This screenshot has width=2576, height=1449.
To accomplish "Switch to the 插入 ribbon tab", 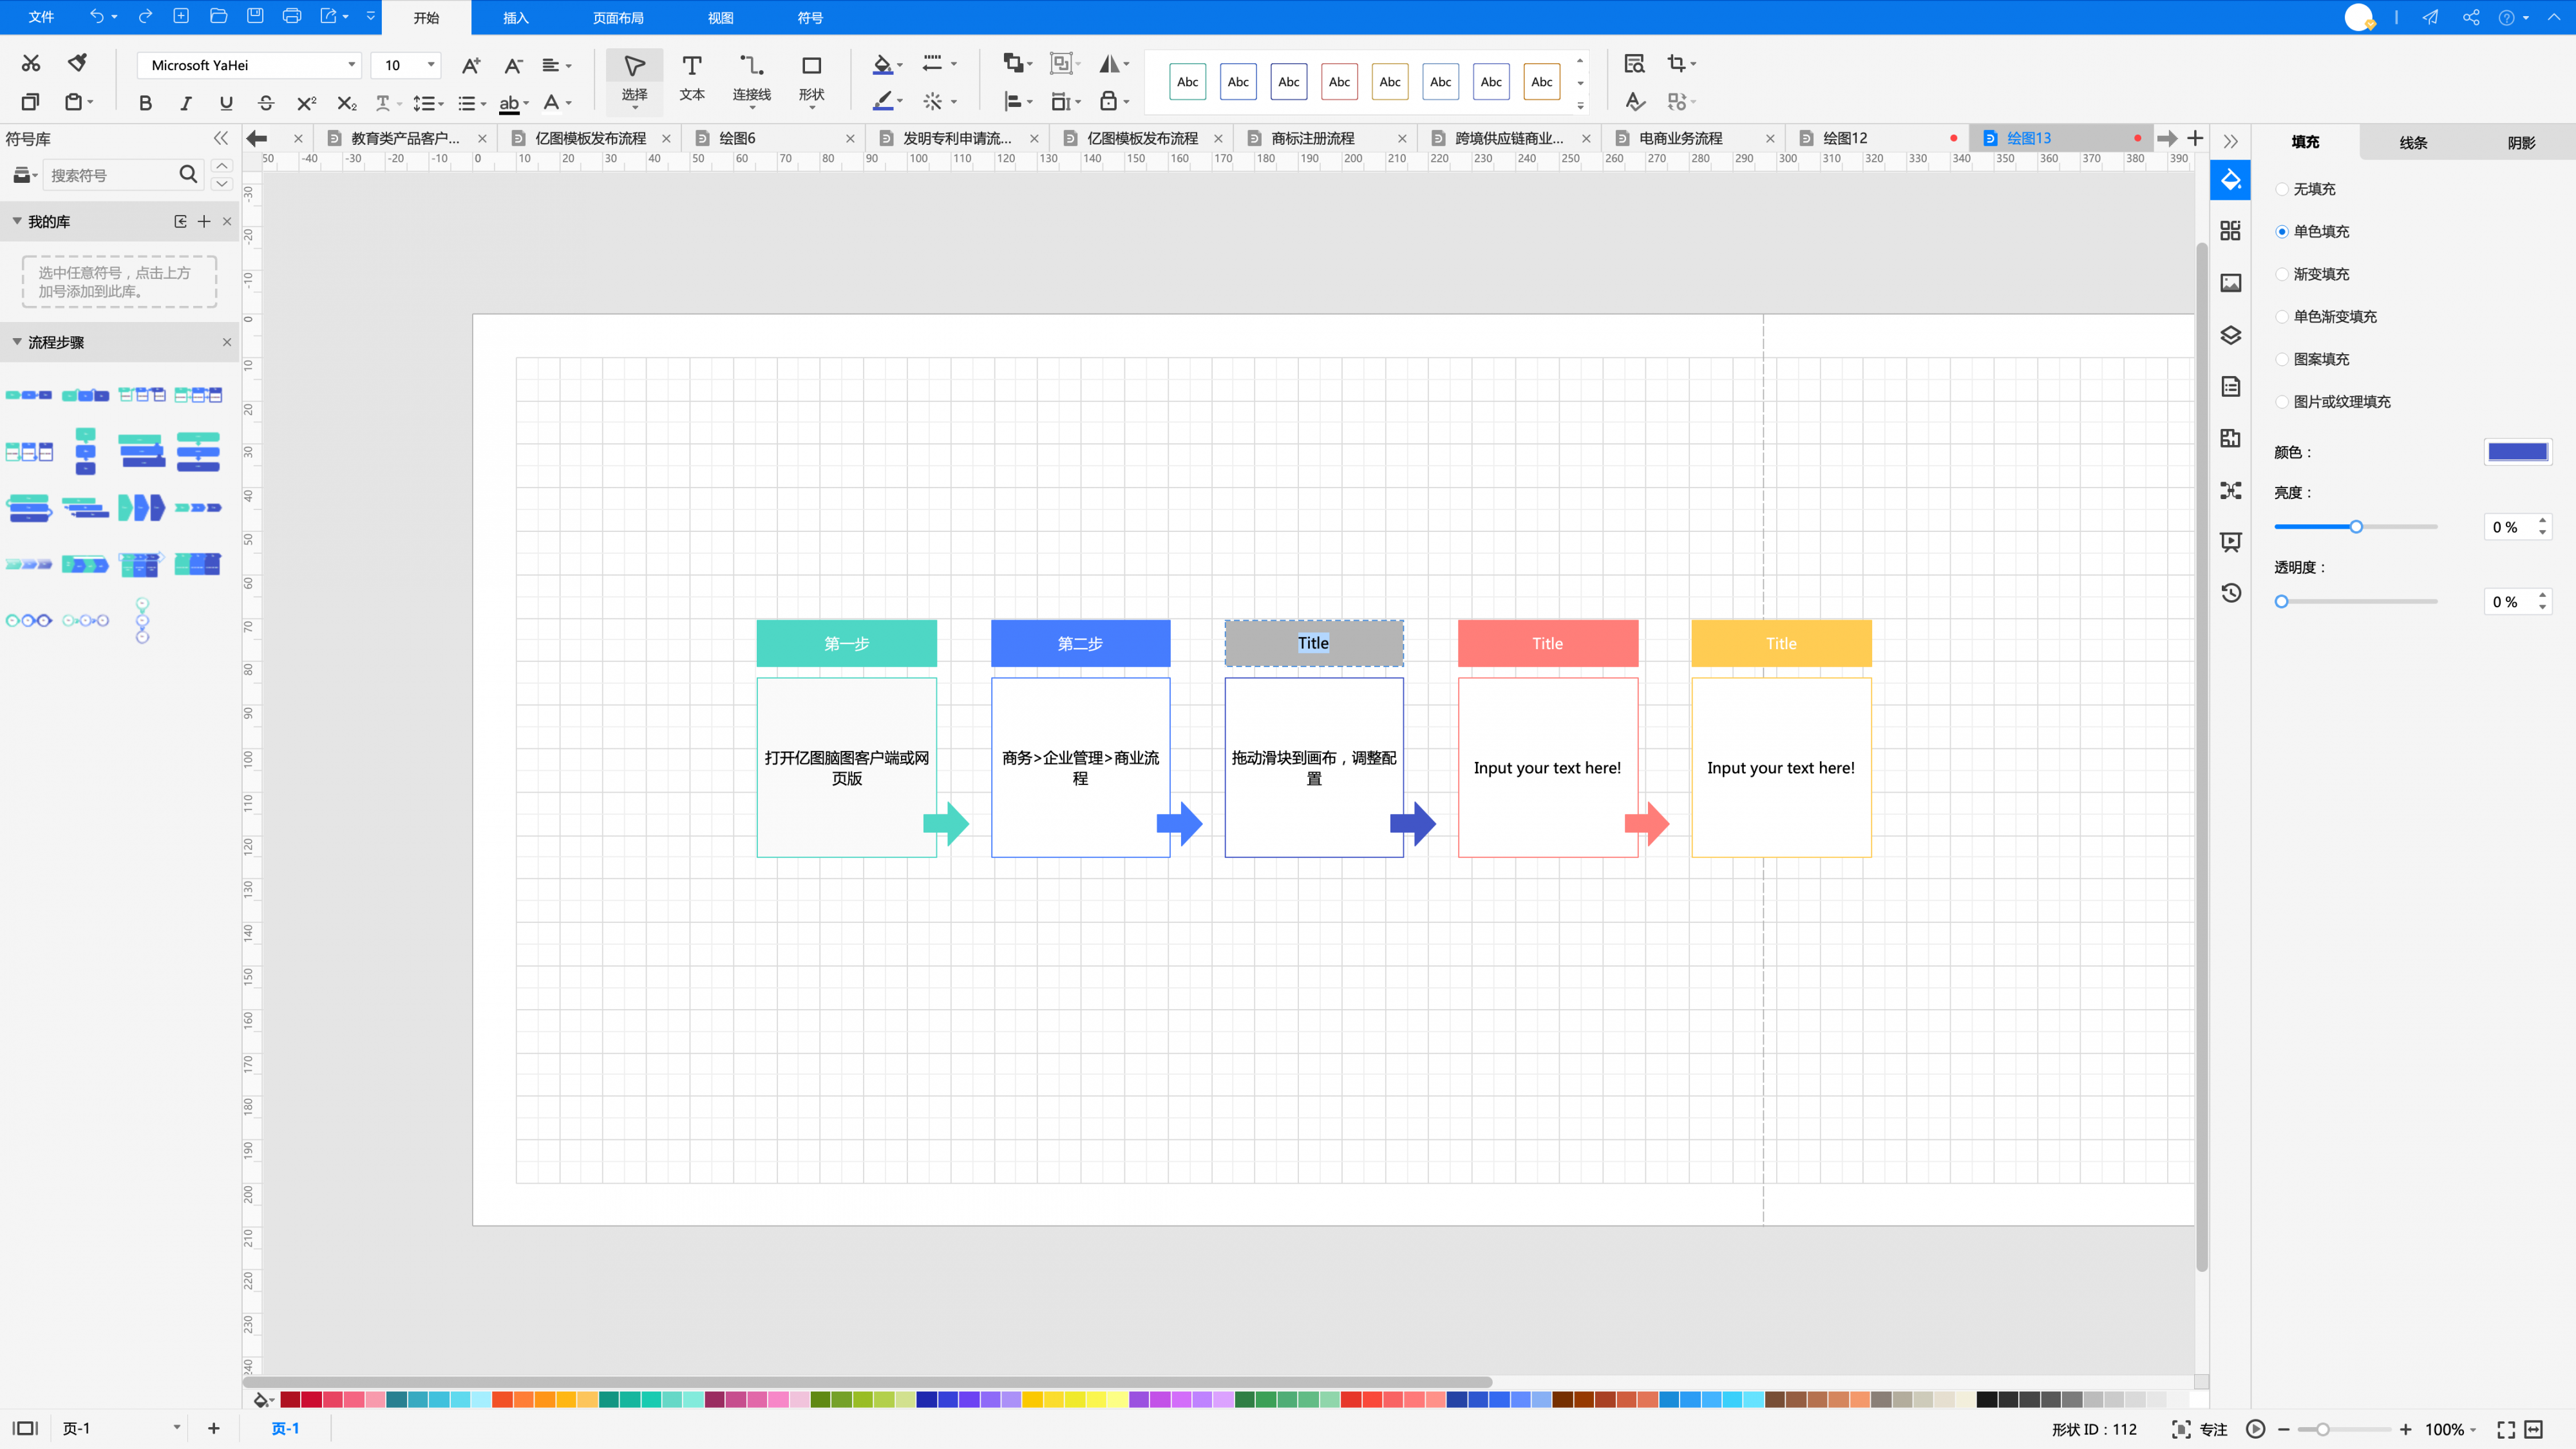I will pyautogui.click(x=515, y=18).
